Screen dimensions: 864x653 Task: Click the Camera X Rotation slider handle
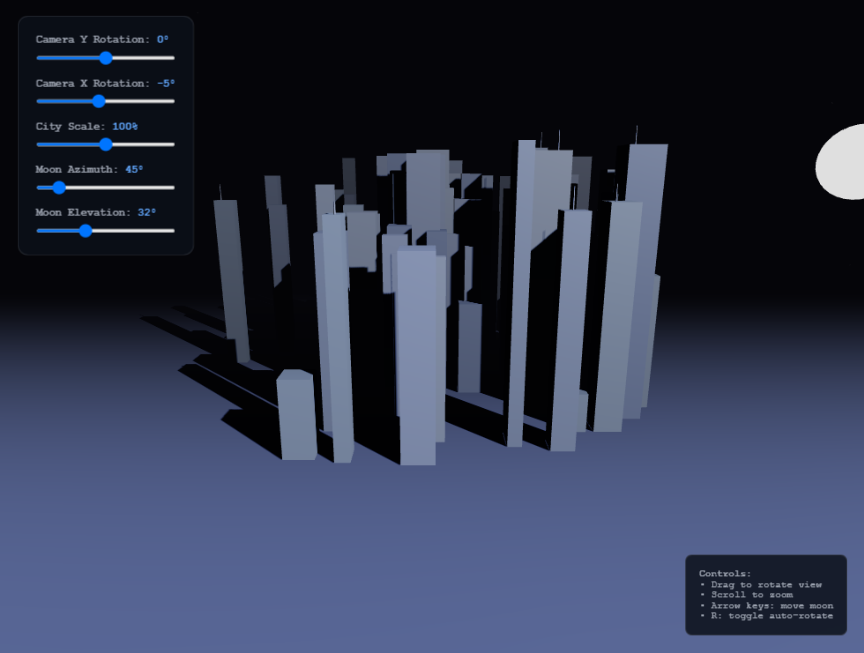point(98,101)
